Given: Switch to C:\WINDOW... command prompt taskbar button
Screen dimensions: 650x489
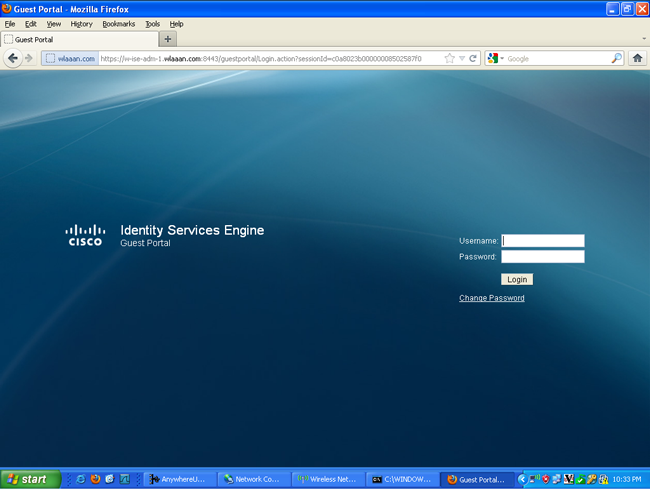Looking at the screenshot, I should (403, 479).
